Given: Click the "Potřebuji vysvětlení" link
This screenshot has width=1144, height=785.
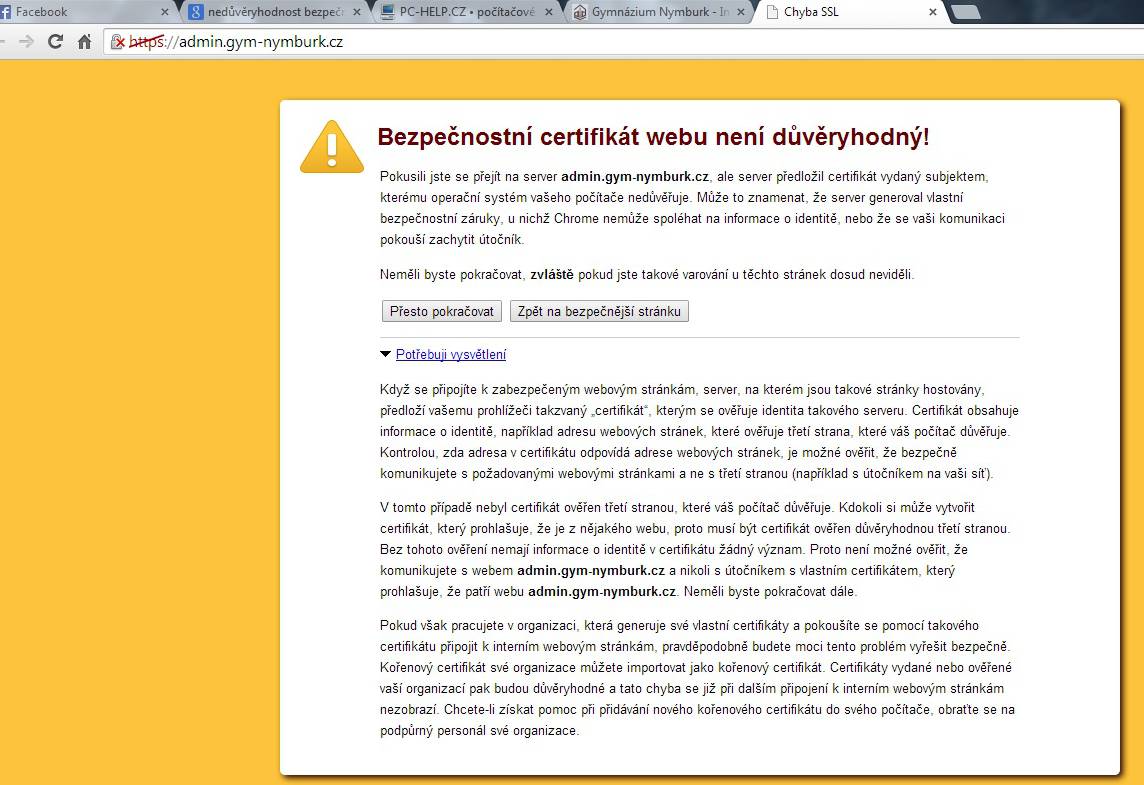Looking at the screenshot, I should pyautogui.click(x=451, y=355).
